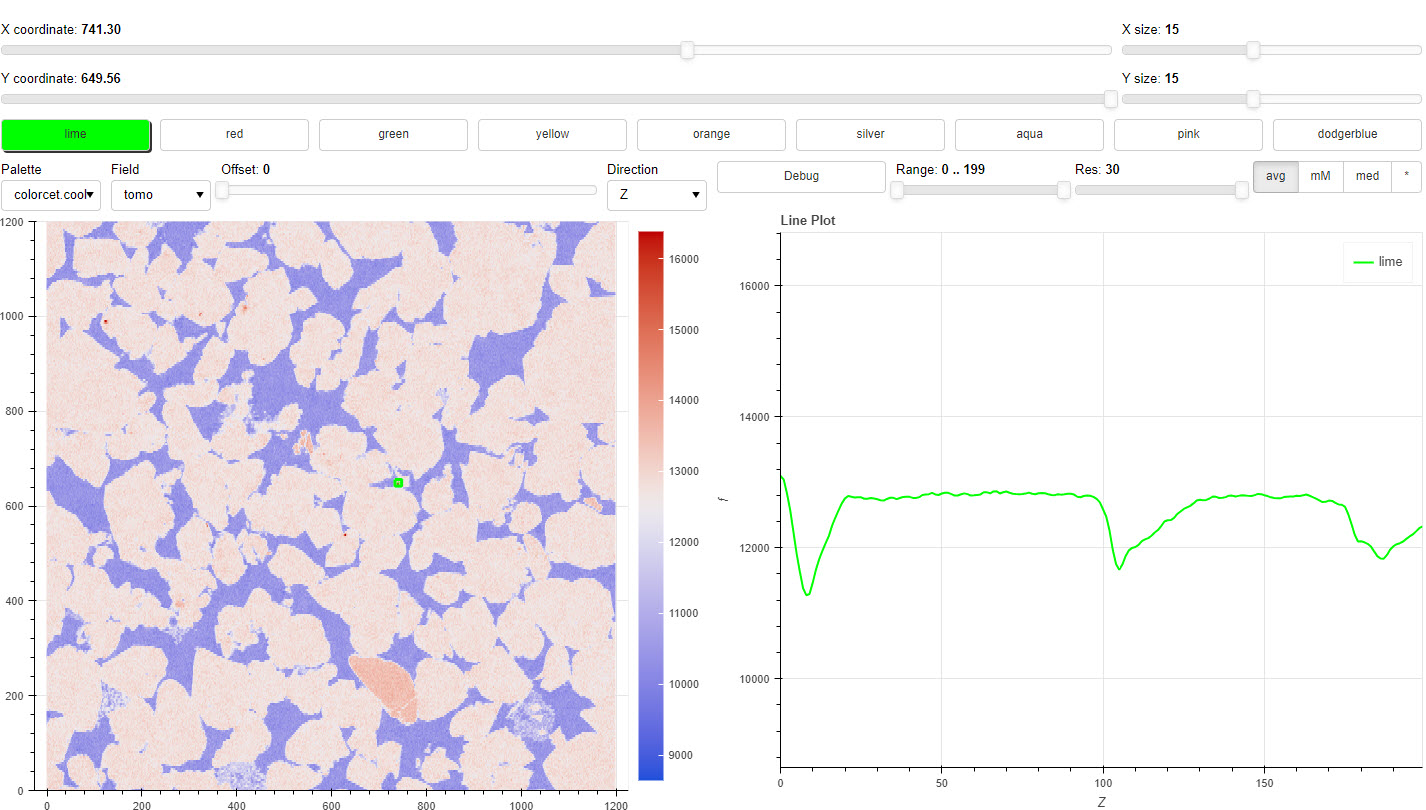Select the dodgerblue color button
1426x810 pixels.
point(1347,134)
